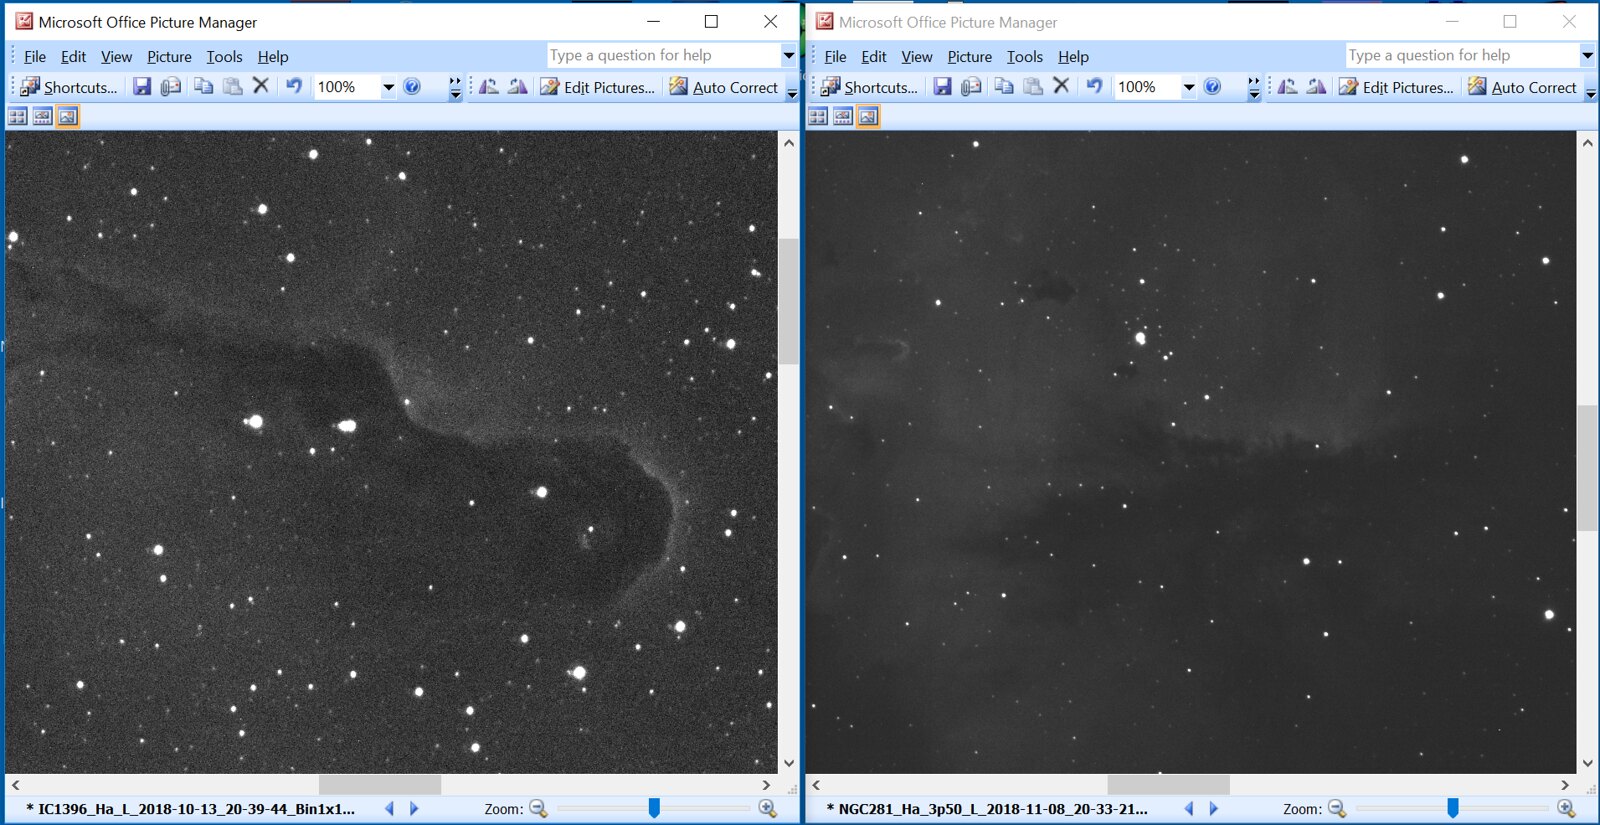Select Single Picture view in left window
Image resolution: width=1600 pixels, height=825 pixels.
click(x=67, y=117)
